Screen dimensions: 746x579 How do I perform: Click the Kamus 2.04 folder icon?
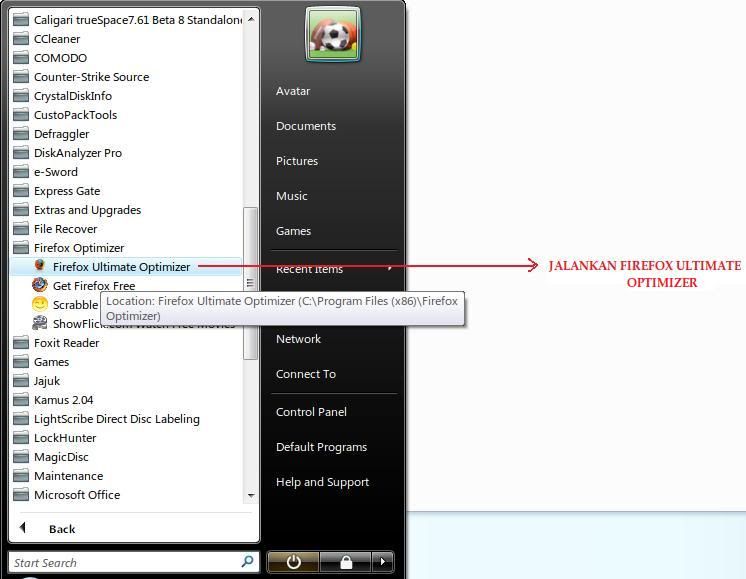coord(21,400)
